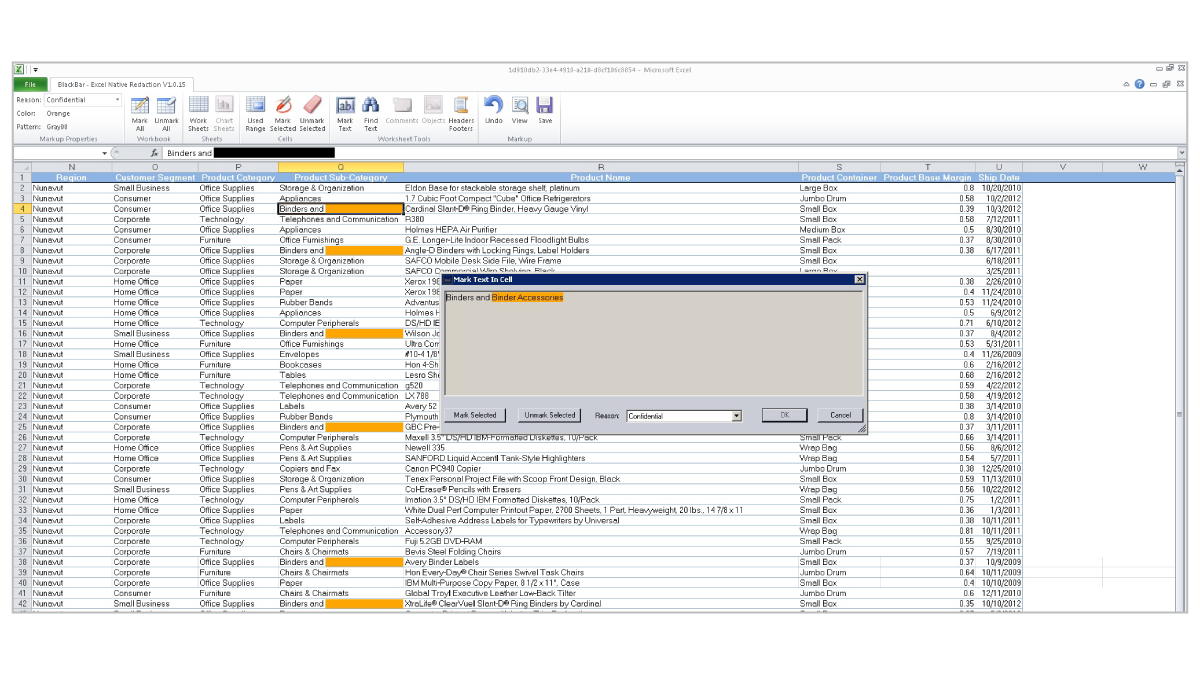Click OK in Mark Text In Cell dialog
Image resolution: width=1200 pixels, height=675 pixels.
(x=785, y=415)
